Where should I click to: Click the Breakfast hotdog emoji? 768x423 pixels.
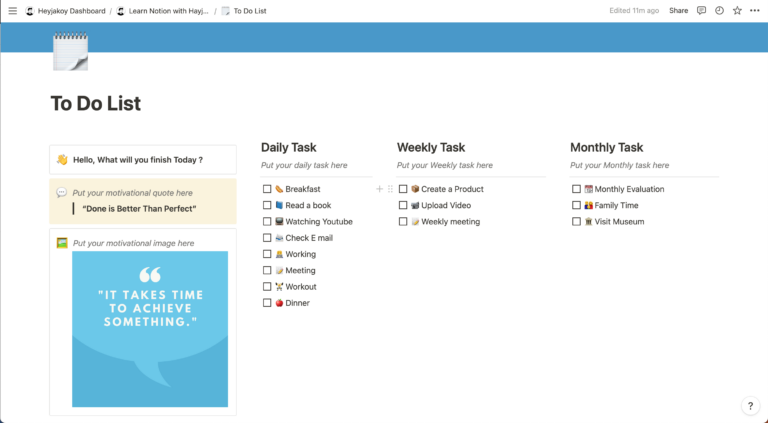pos(279,189)
